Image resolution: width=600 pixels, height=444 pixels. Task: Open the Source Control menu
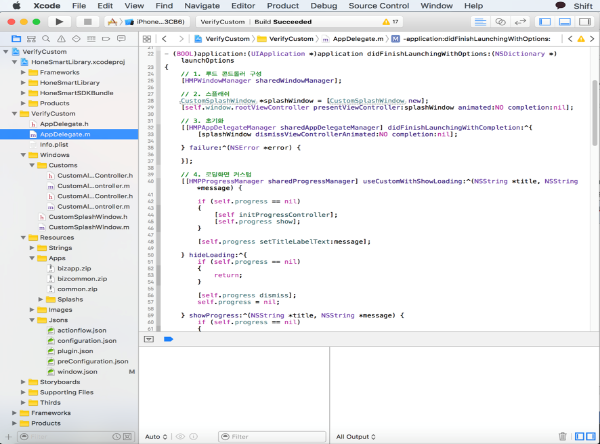click(x=379, y=6)
